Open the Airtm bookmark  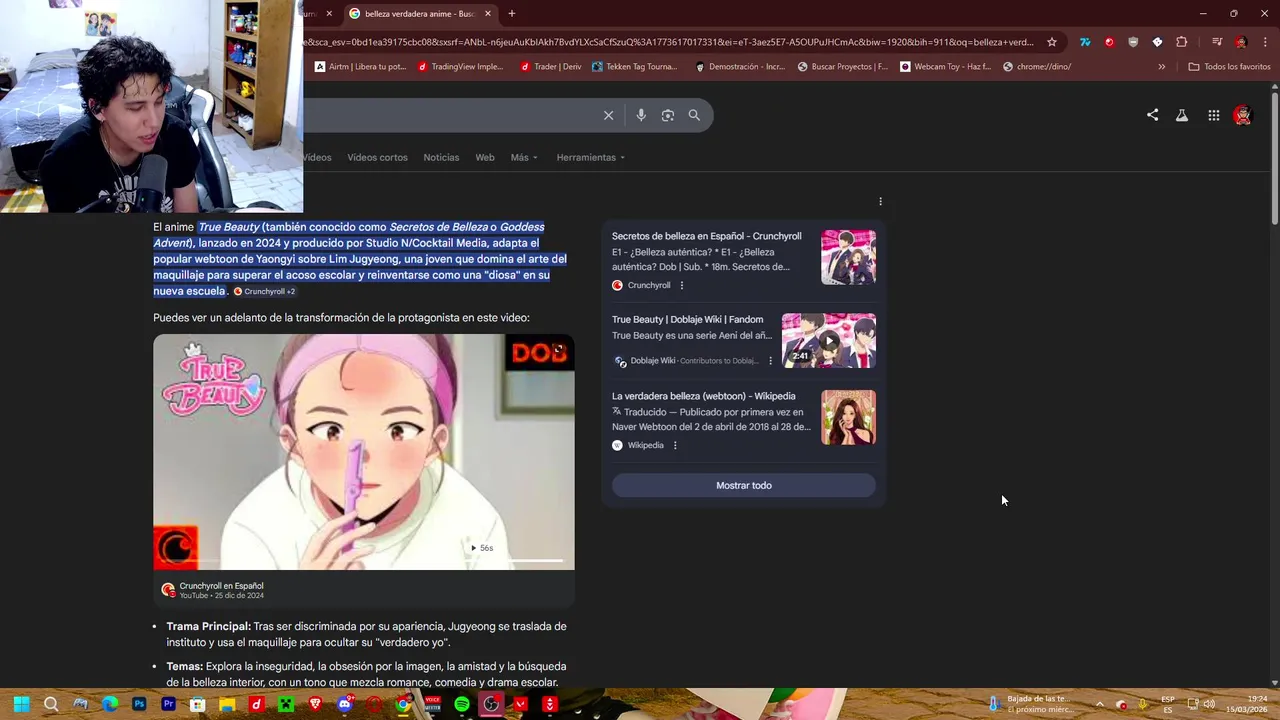tap(360, 67)
